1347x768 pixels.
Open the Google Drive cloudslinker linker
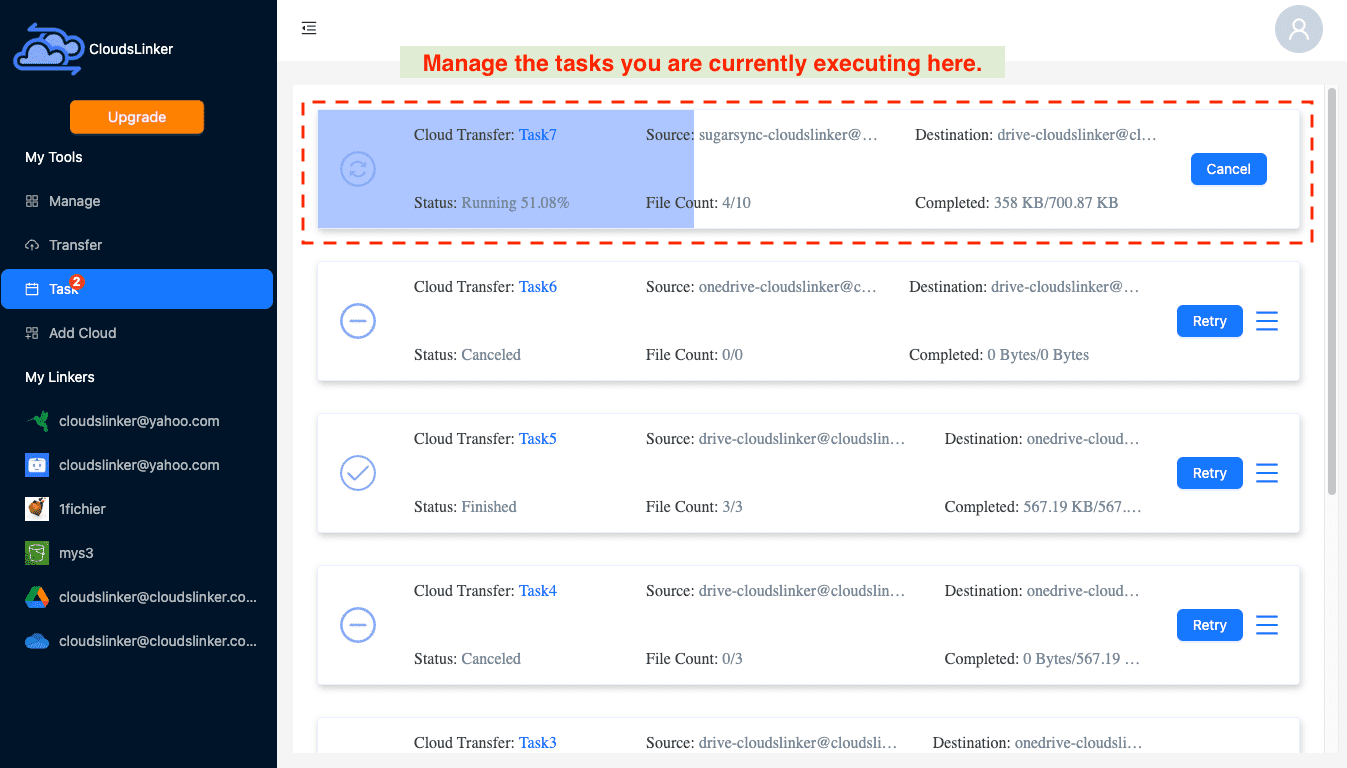[x=137, y=597]
